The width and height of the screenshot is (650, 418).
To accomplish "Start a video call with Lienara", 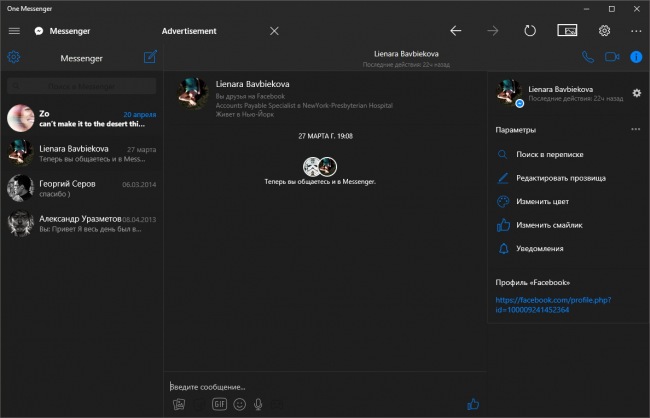I will point(612,57).
